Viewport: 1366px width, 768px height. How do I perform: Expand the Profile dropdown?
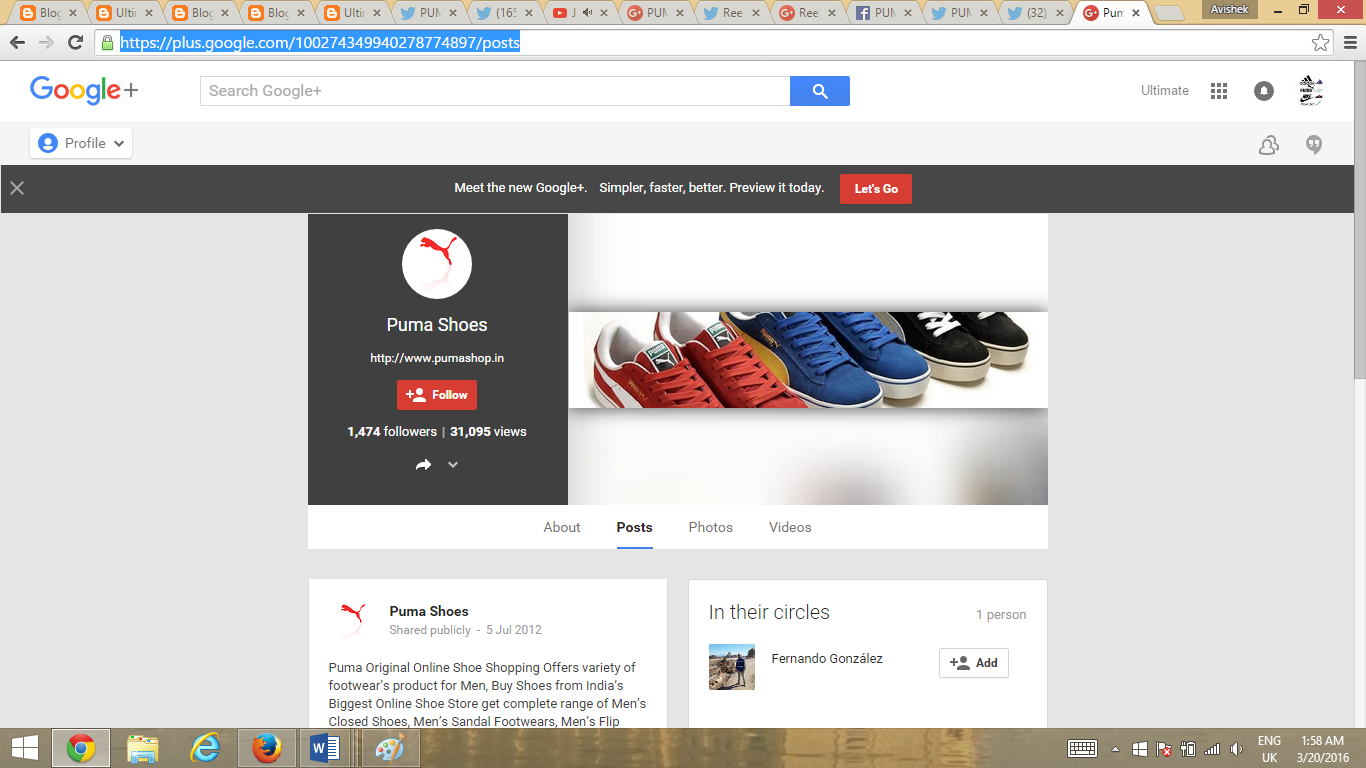80,142
